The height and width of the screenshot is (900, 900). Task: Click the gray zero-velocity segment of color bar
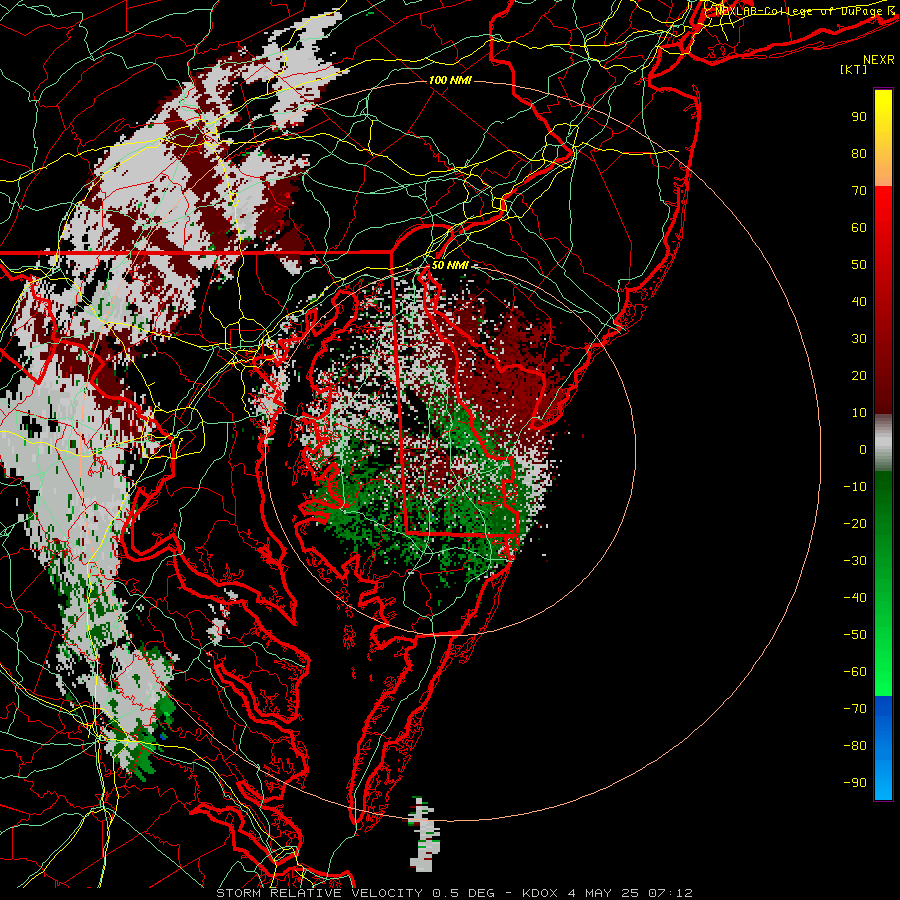[883, 443]
